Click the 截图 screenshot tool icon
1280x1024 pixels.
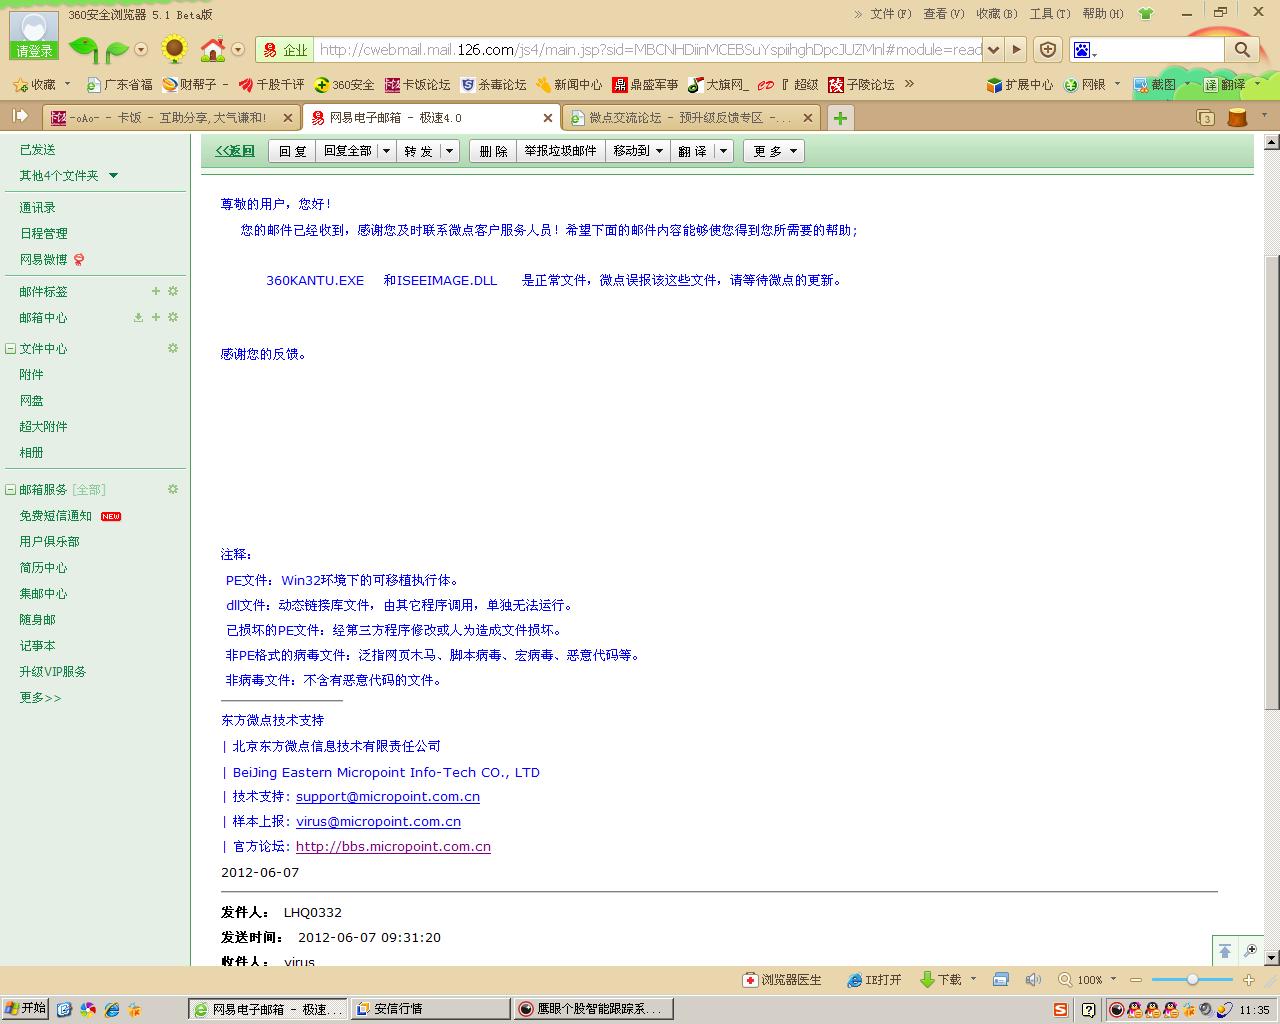pyautogui.click(x=1141, y=85)
